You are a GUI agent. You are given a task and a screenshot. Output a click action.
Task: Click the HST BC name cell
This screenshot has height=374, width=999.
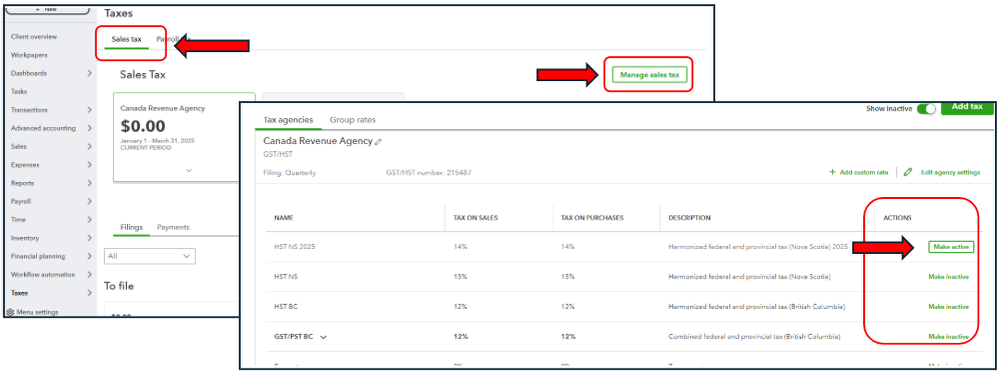285,307
